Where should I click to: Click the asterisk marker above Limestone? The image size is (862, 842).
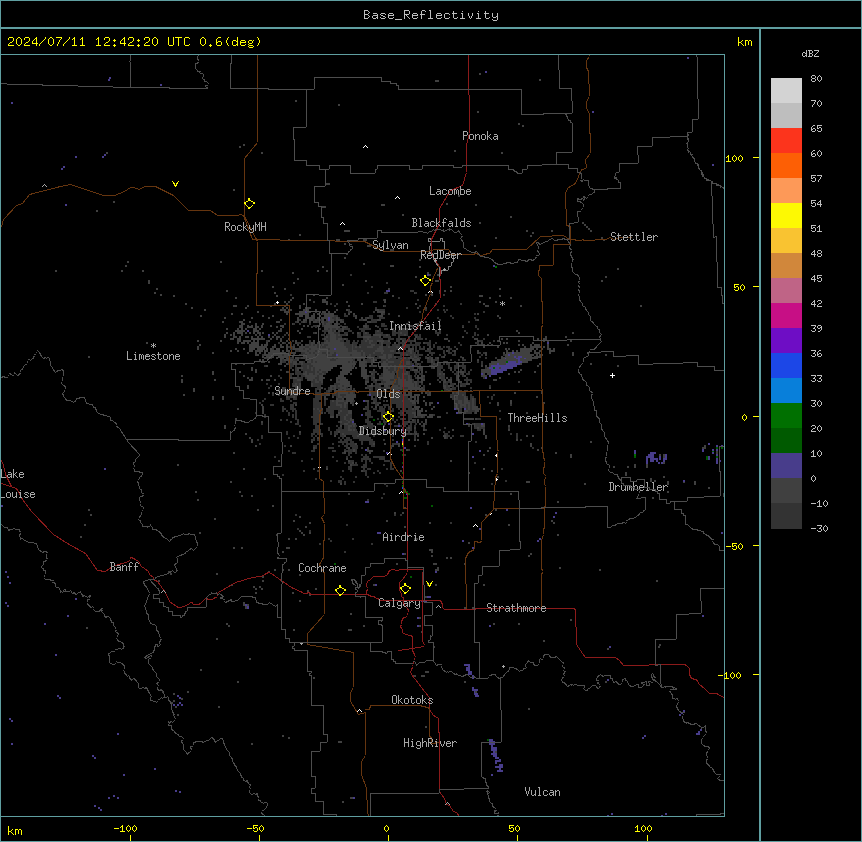coord(153,345)
